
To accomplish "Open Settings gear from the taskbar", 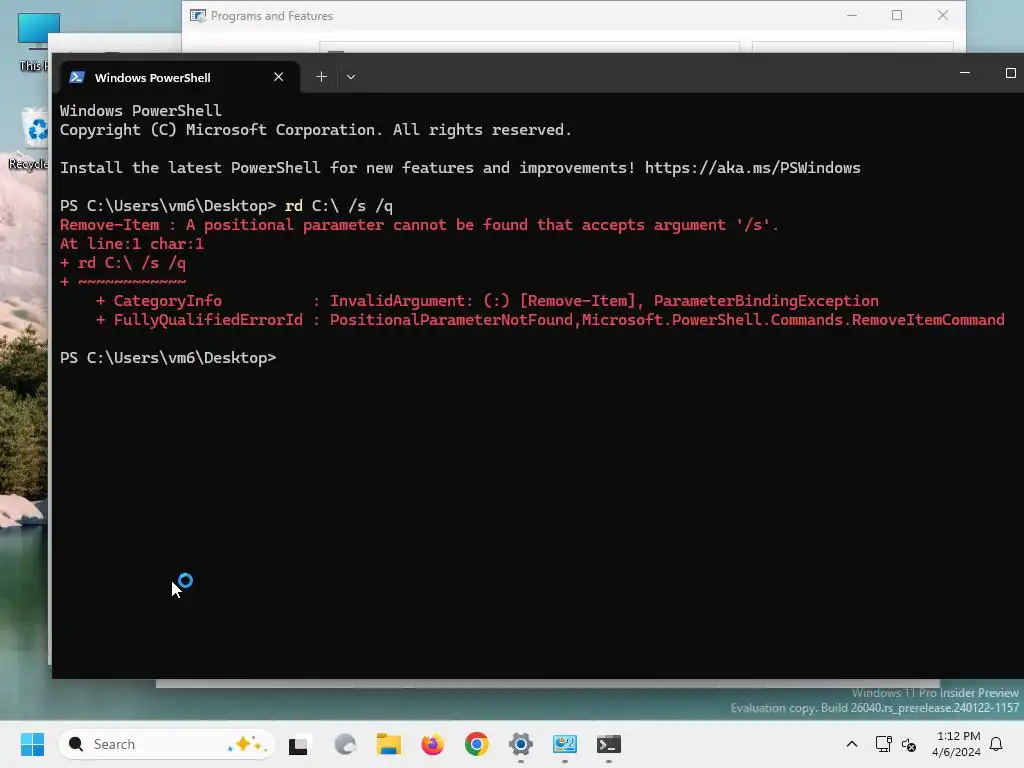I will pyautogui.click(x=520, y=744).
